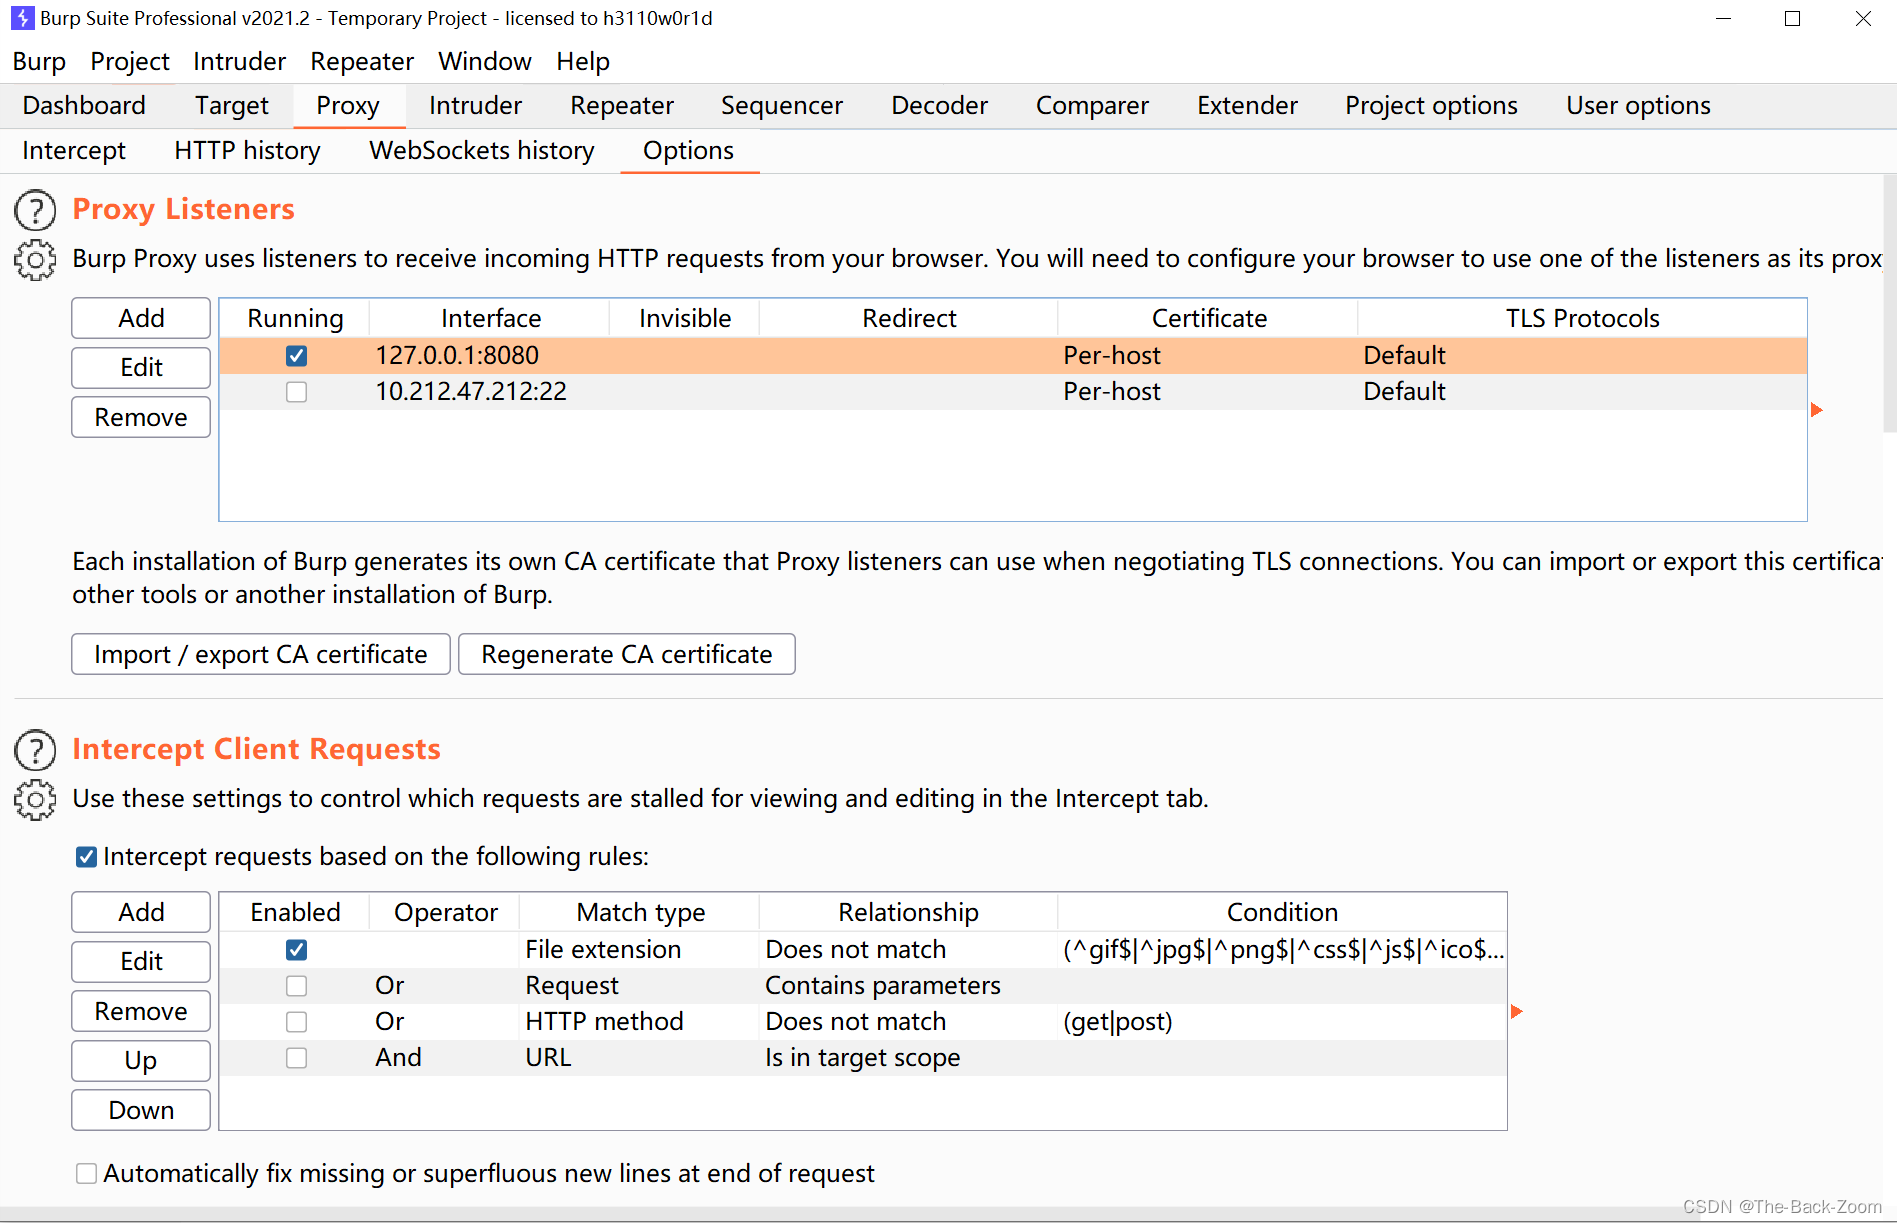The image size is (1897, 1223).
Task: Click the Burp Suite logo icon
Action: [x=22, y=18]
